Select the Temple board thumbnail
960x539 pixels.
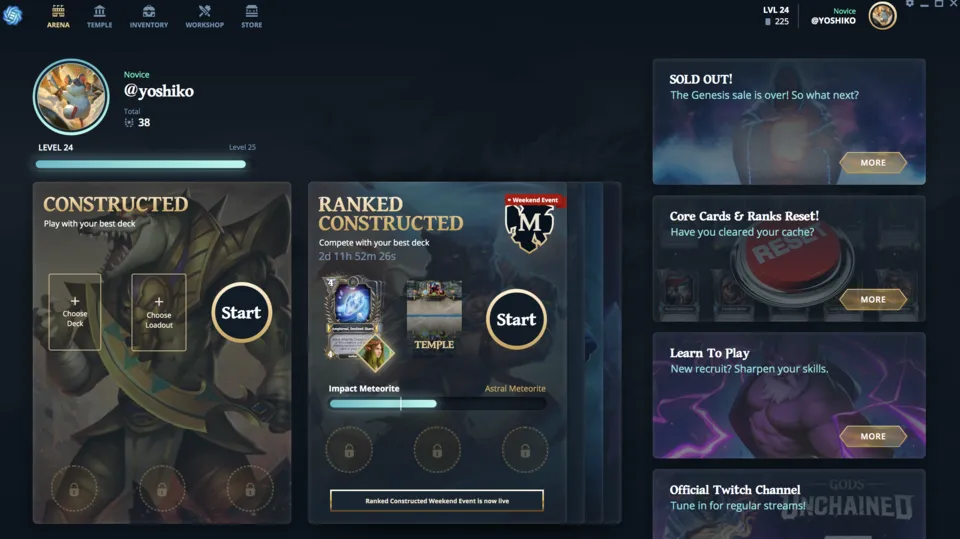tap(434, 317)
